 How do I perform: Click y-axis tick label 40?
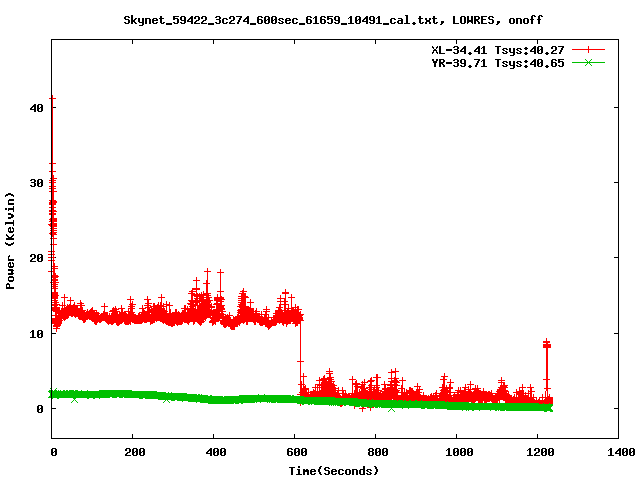(x=37, y=108)
